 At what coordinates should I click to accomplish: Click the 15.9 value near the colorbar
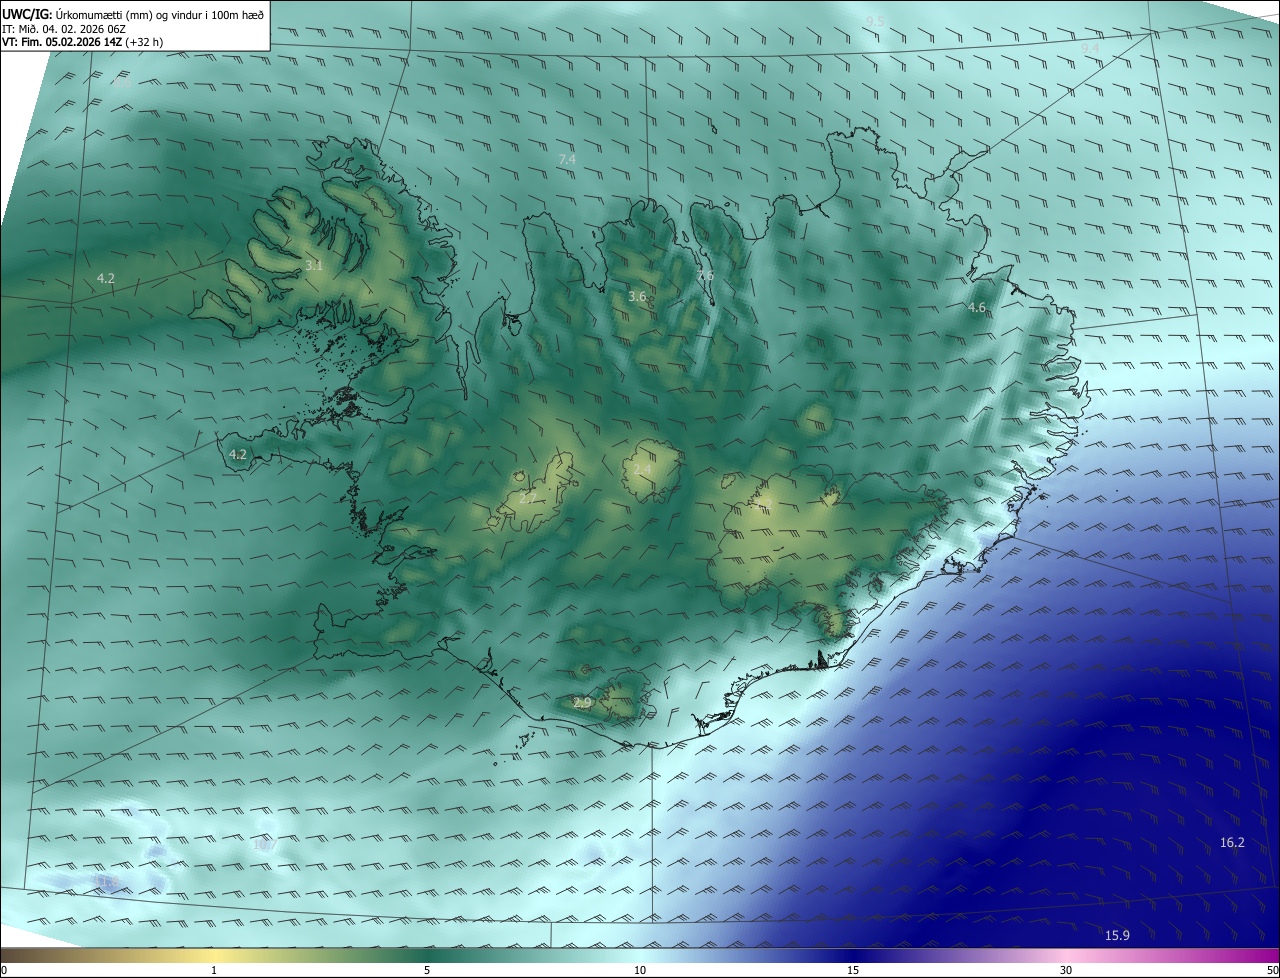point(1117,935)
